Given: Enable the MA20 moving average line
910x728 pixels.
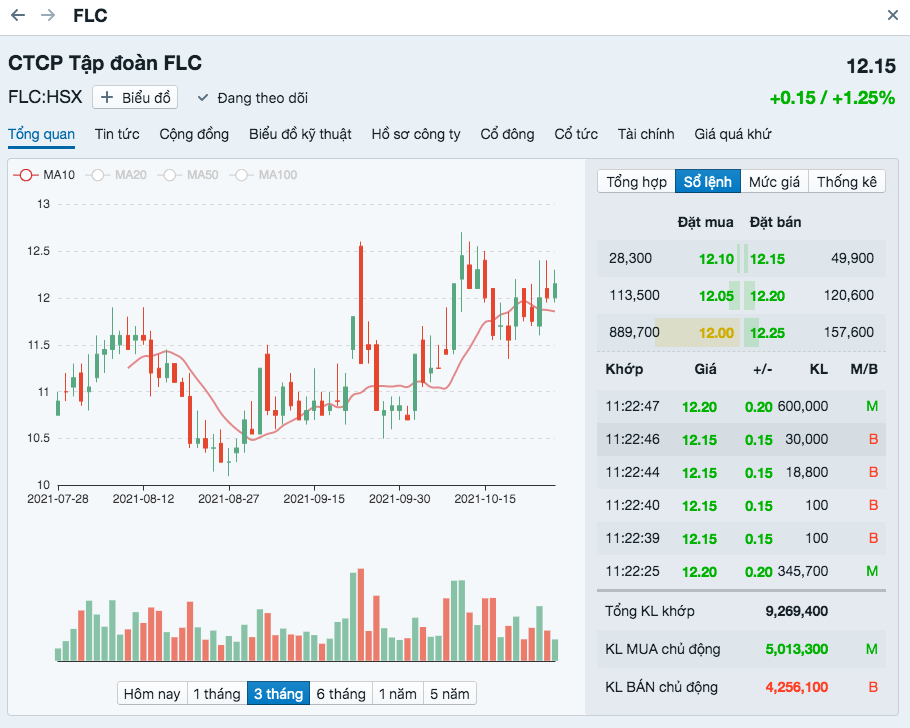Looking at the screenshot, I should click(x=116, y=175).
